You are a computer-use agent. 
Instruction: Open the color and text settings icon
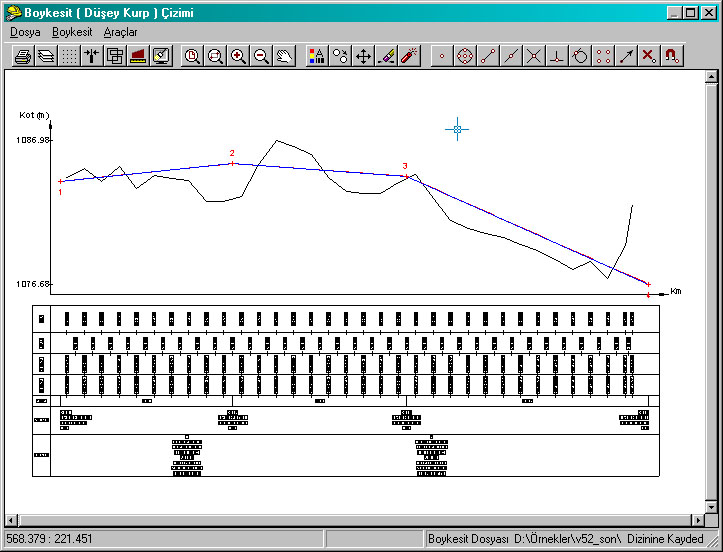[316, 56]
